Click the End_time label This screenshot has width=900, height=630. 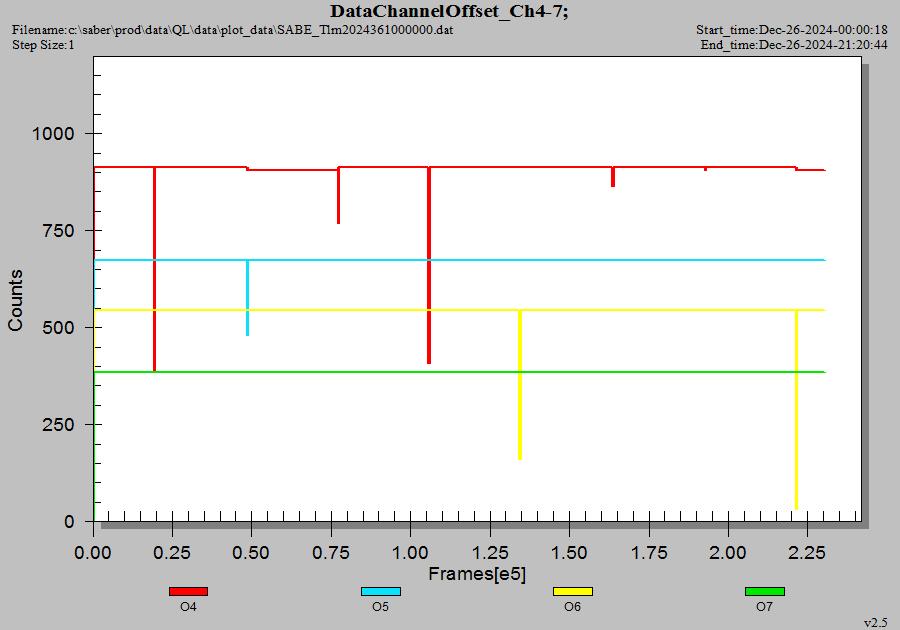[794, 45]
